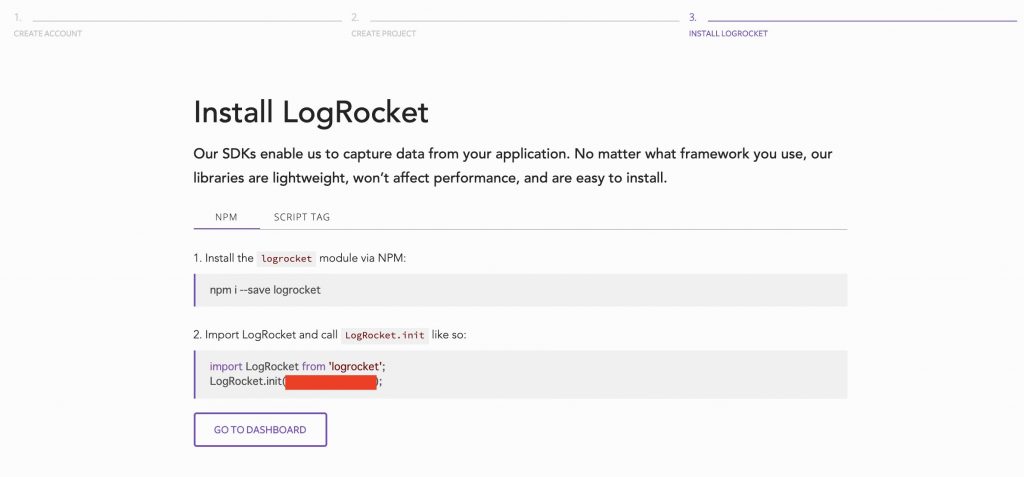Click the npm i --save logrocket code block
Screen dimensions: 1024x477
click(x=520, y=290)
